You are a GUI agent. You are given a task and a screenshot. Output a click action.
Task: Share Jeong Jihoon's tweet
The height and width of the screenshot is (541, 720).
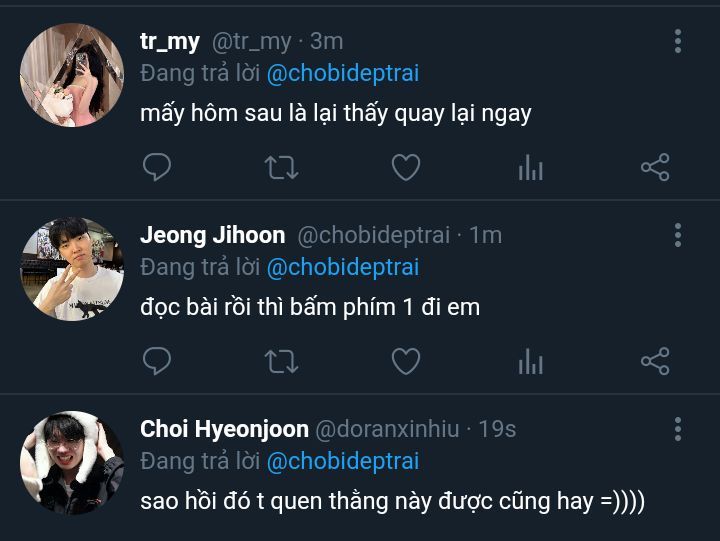[655, 361]
